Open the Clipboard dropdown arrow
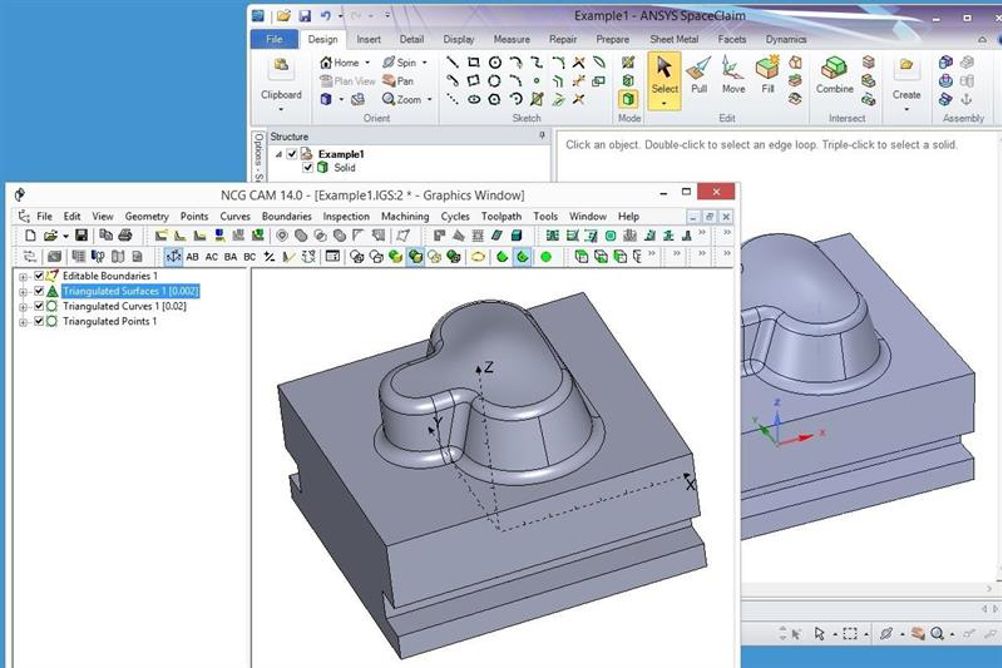 [x=281, y=109]
